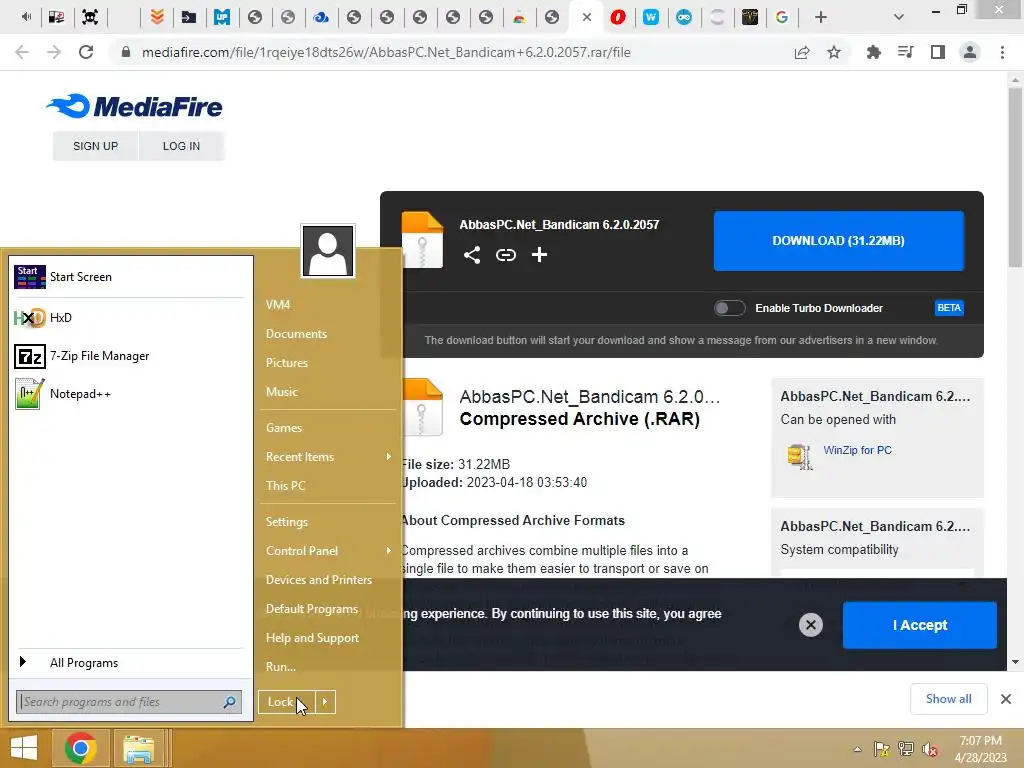The width and height of the screenshot is (1024, 768).
Task: Click the plus icon to add the file
Action: coord(539,255)
